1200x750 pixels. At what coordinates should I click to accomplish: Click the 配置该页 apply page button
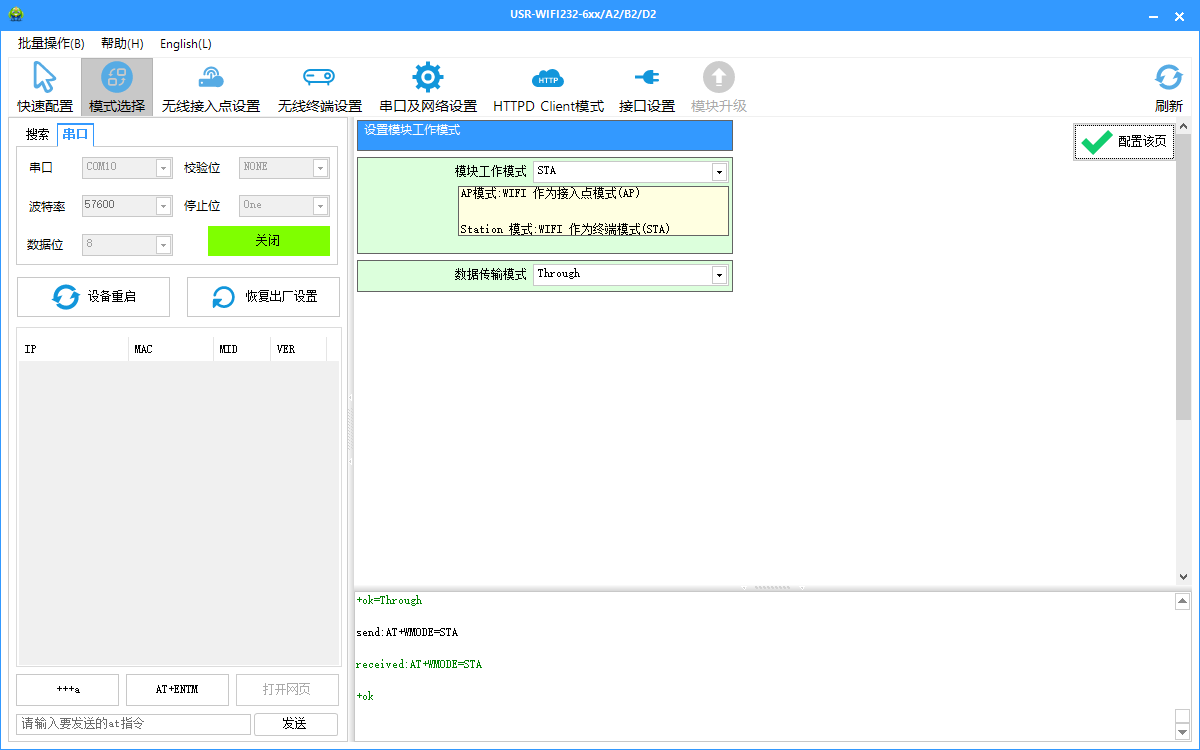[1124, 142]
